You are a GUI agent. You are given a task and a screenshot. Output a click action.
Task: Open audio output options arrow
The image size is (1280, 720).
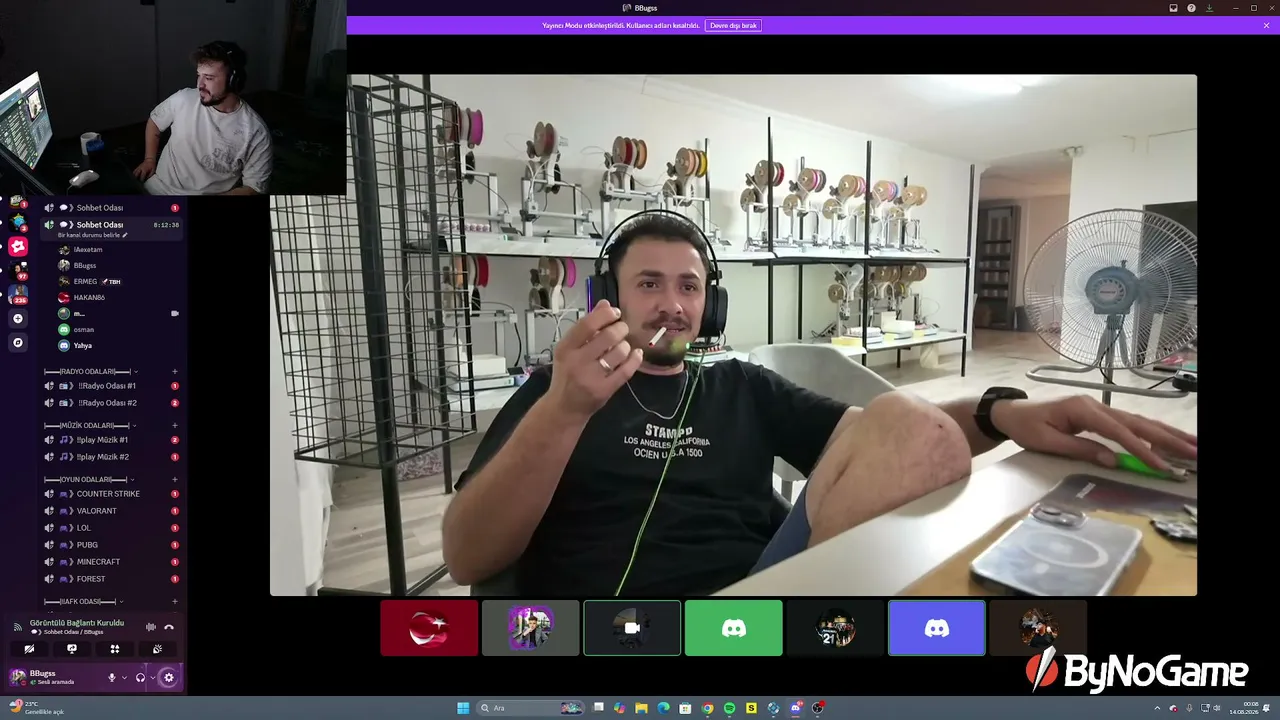(152, 677)
